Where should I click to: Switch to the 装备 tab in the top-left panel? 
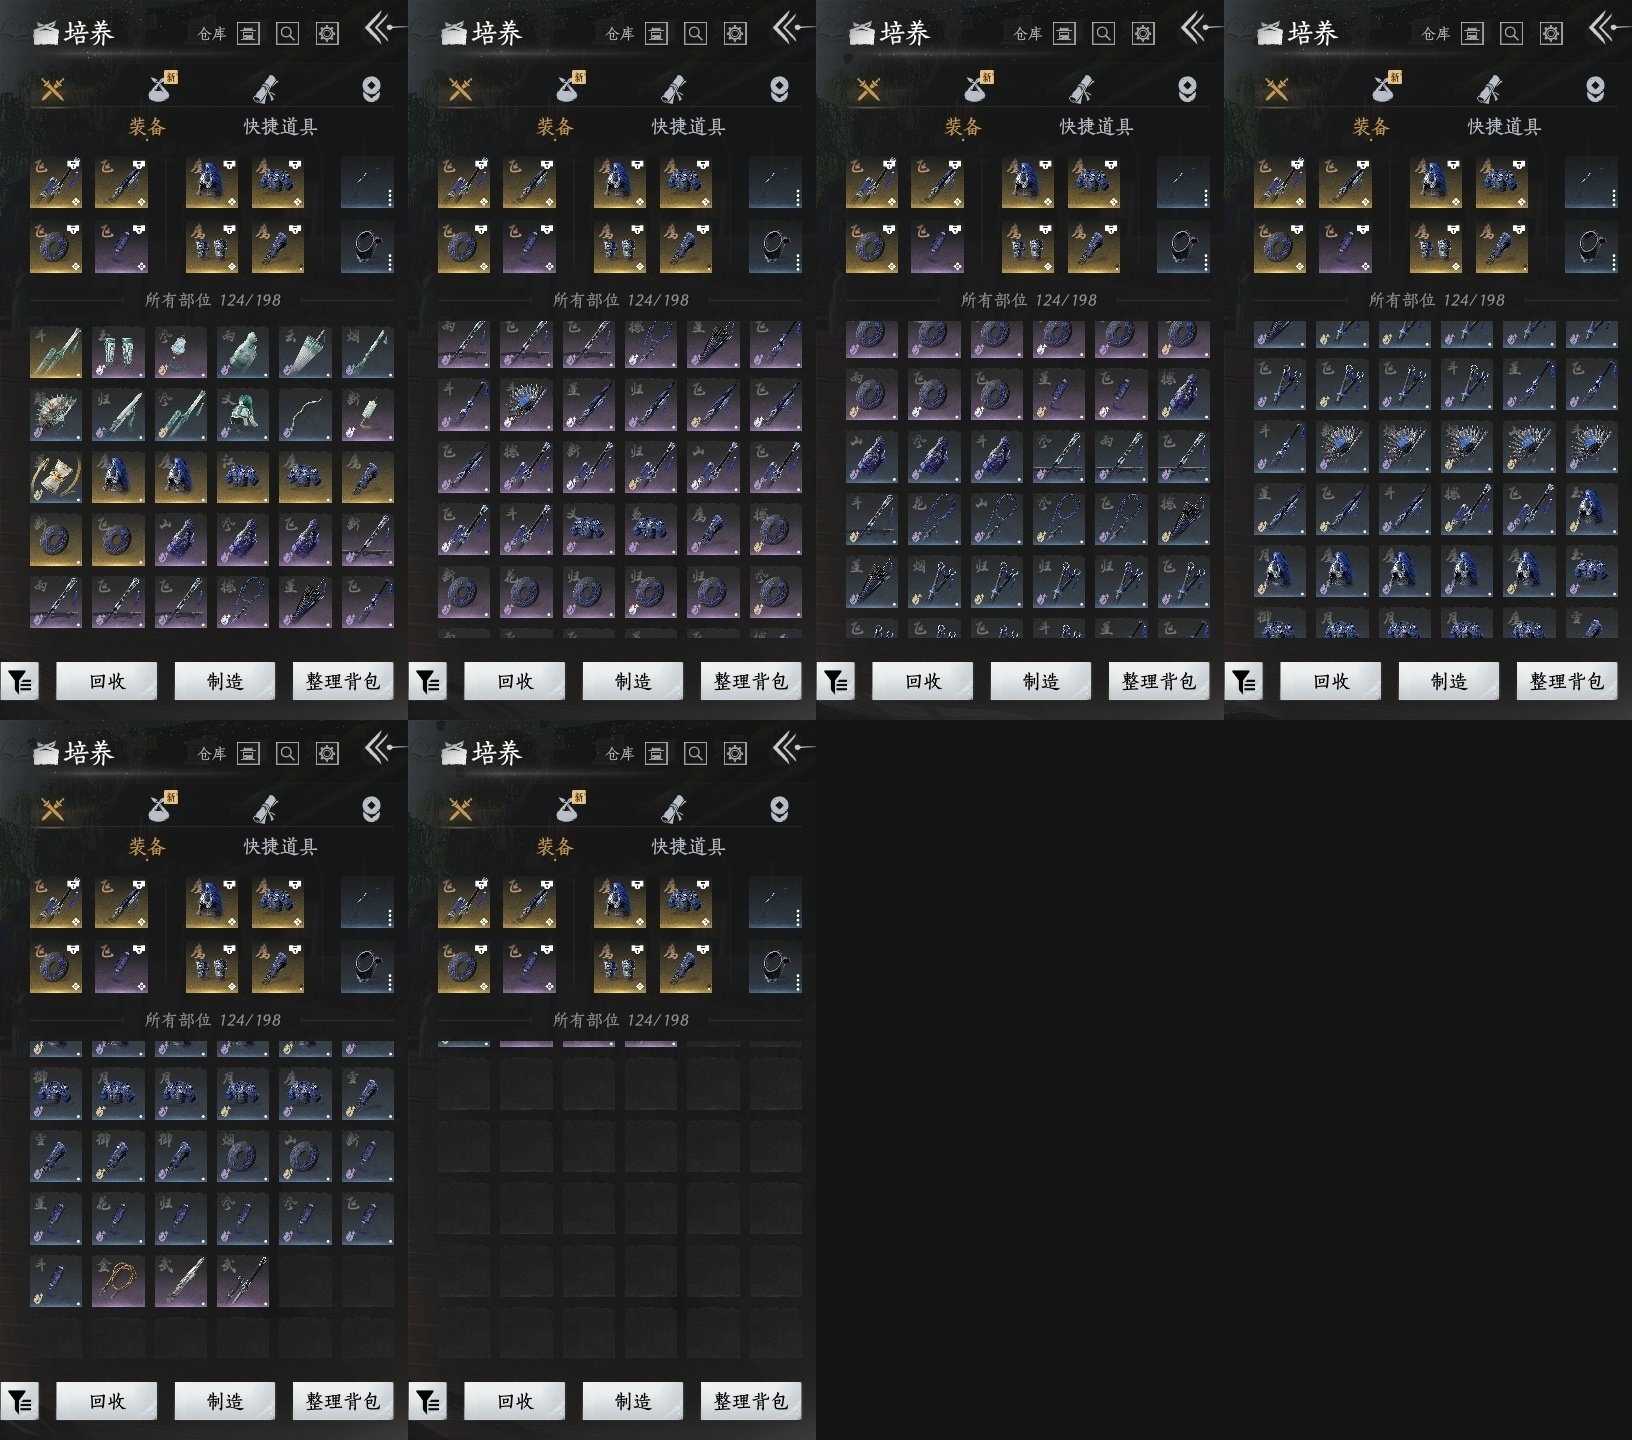coord(147,127)
